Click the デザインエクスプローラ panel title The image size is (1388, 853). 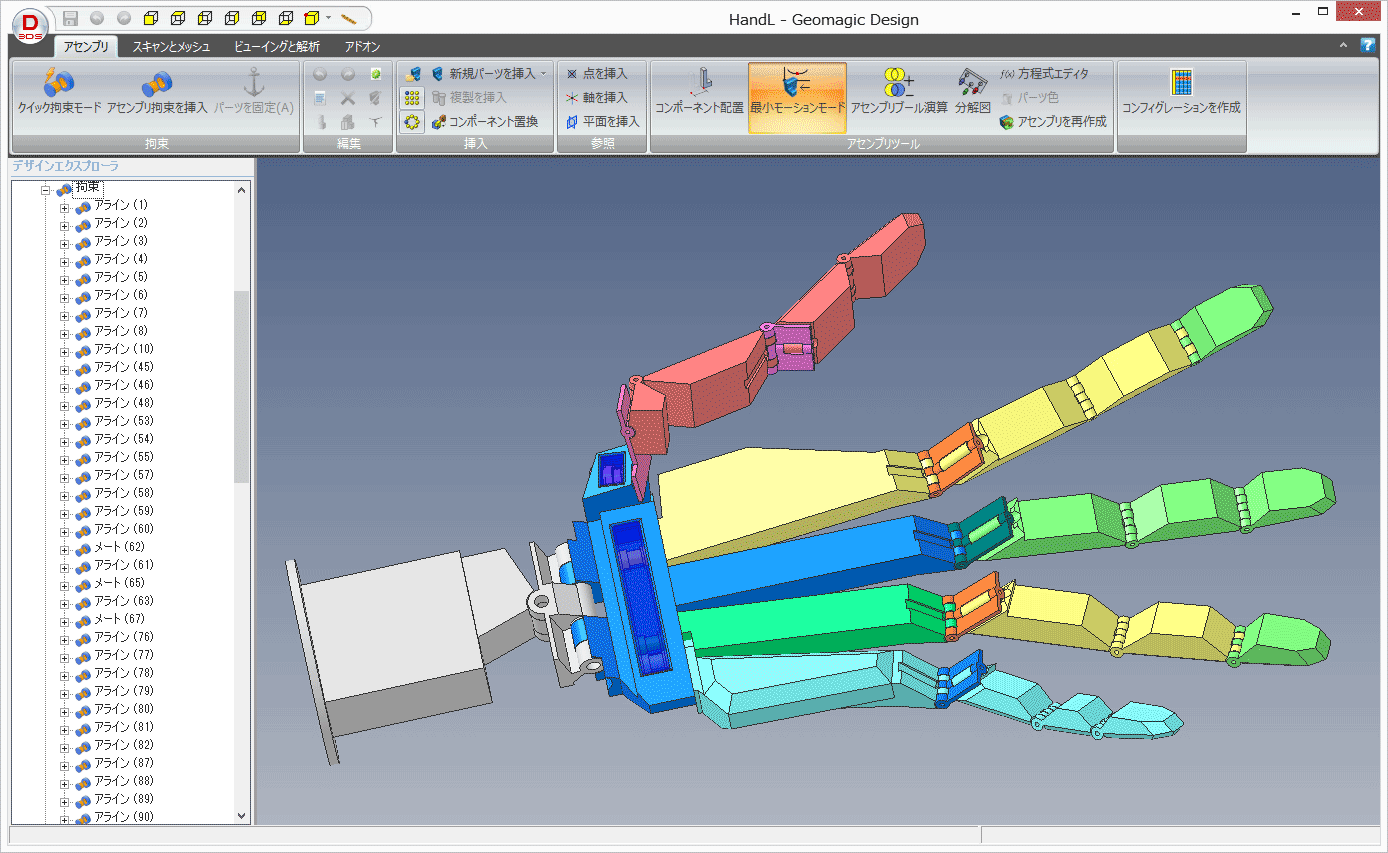point(65,166)
